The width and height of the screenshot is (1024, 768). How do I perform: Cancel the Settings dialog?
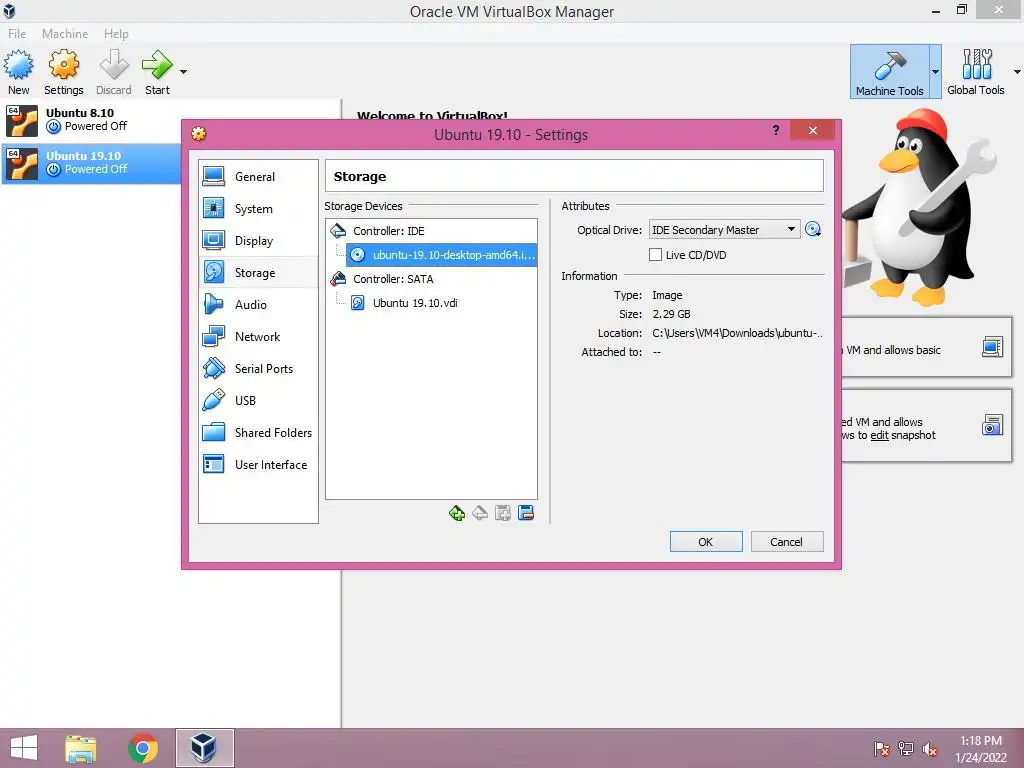(787, 541)
